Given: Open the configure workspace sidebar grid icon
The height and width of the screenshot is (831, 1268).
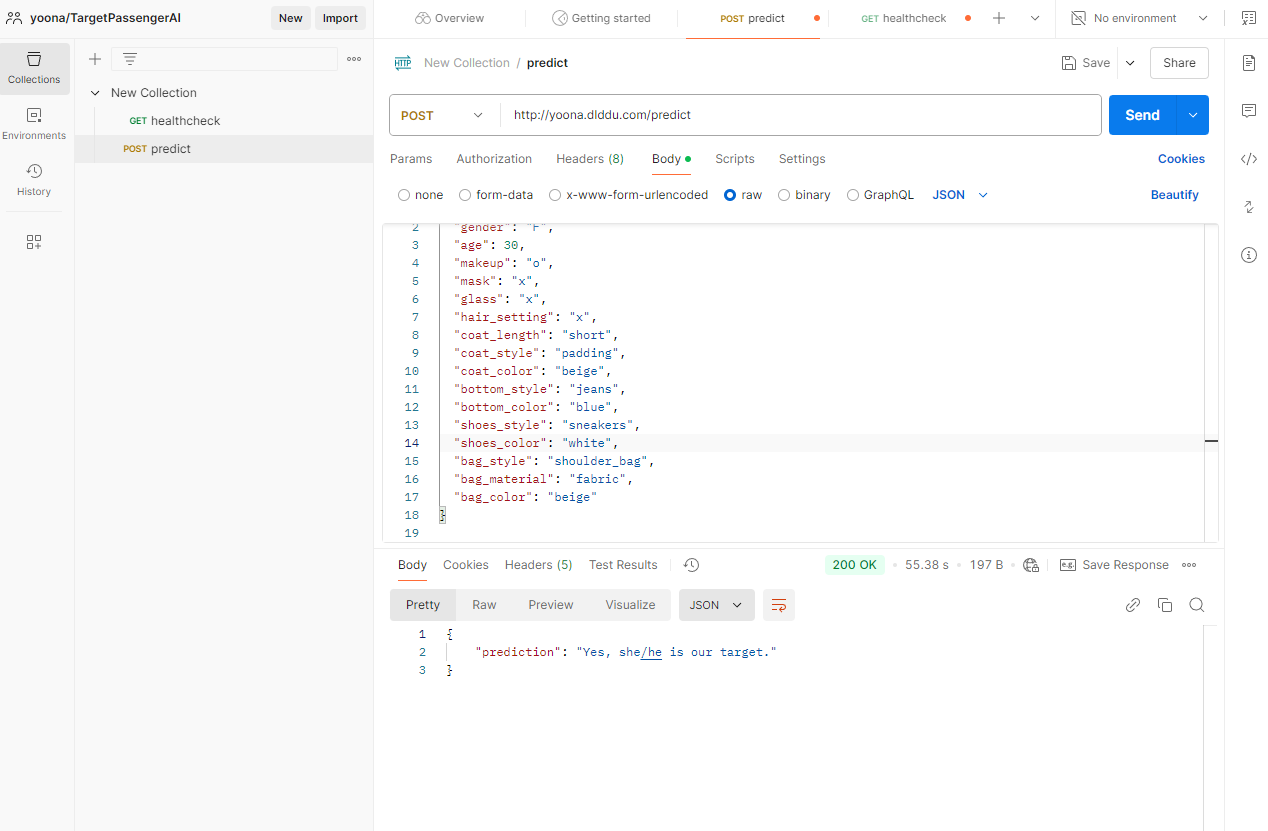Looking at the screenshot, I should [34, 242].
